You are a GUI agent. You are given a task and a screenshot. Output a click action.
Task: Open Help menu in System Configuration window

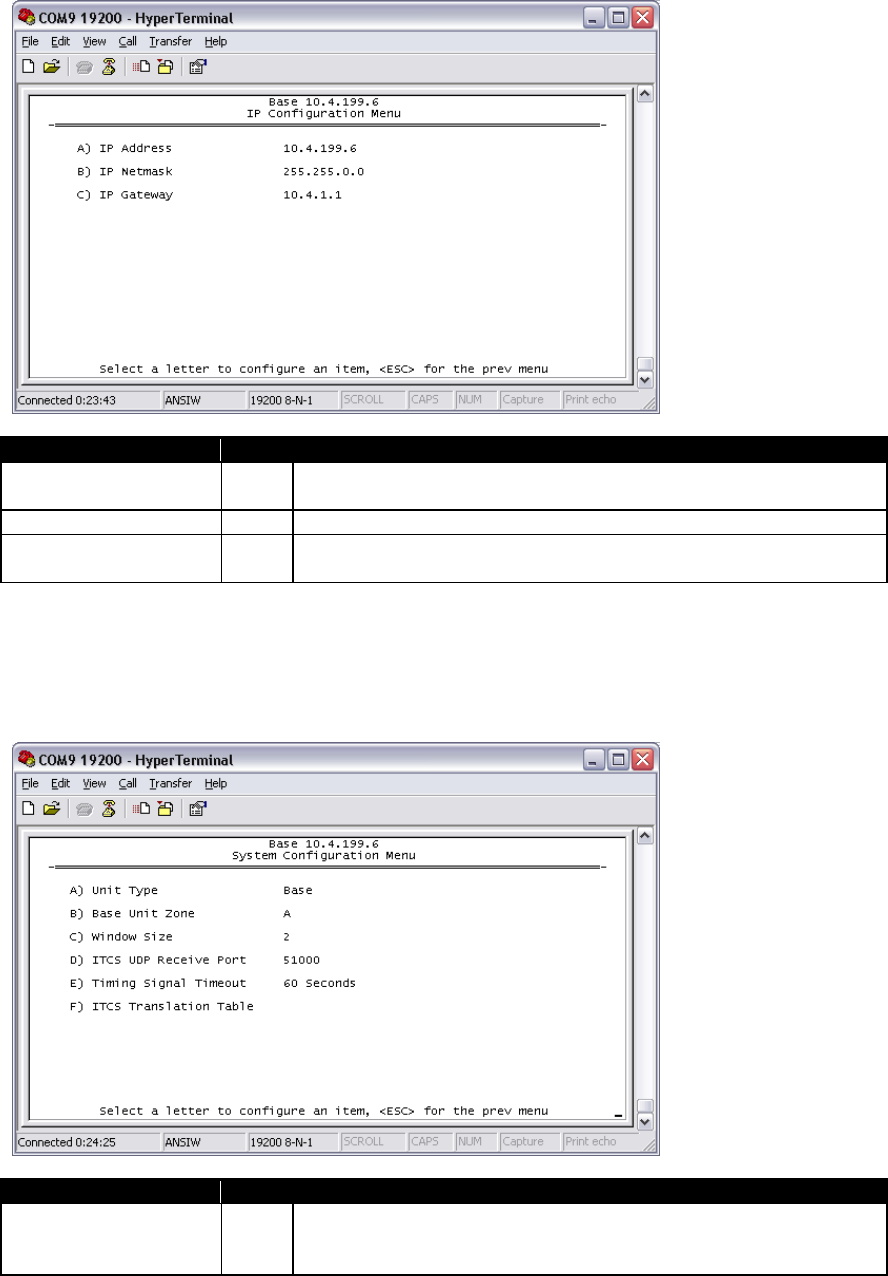tap(216, 783)
